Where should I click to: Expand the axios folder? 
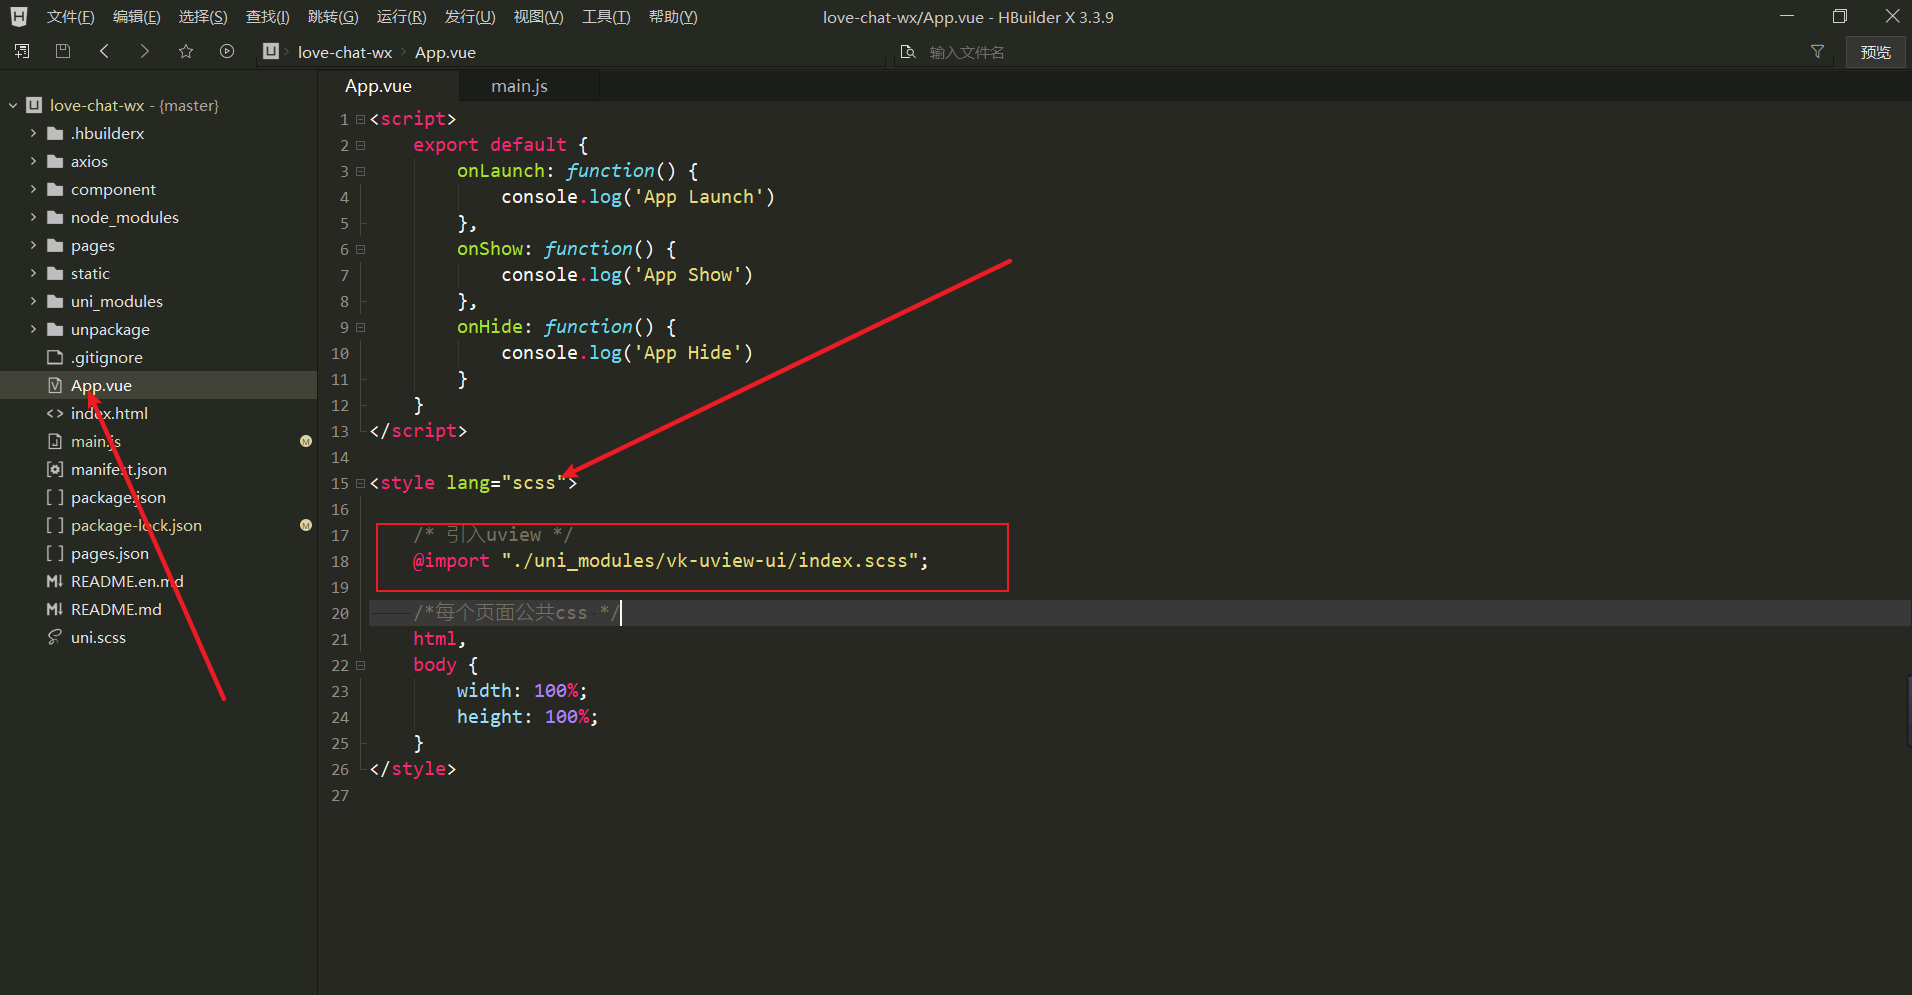click(33, 161)
